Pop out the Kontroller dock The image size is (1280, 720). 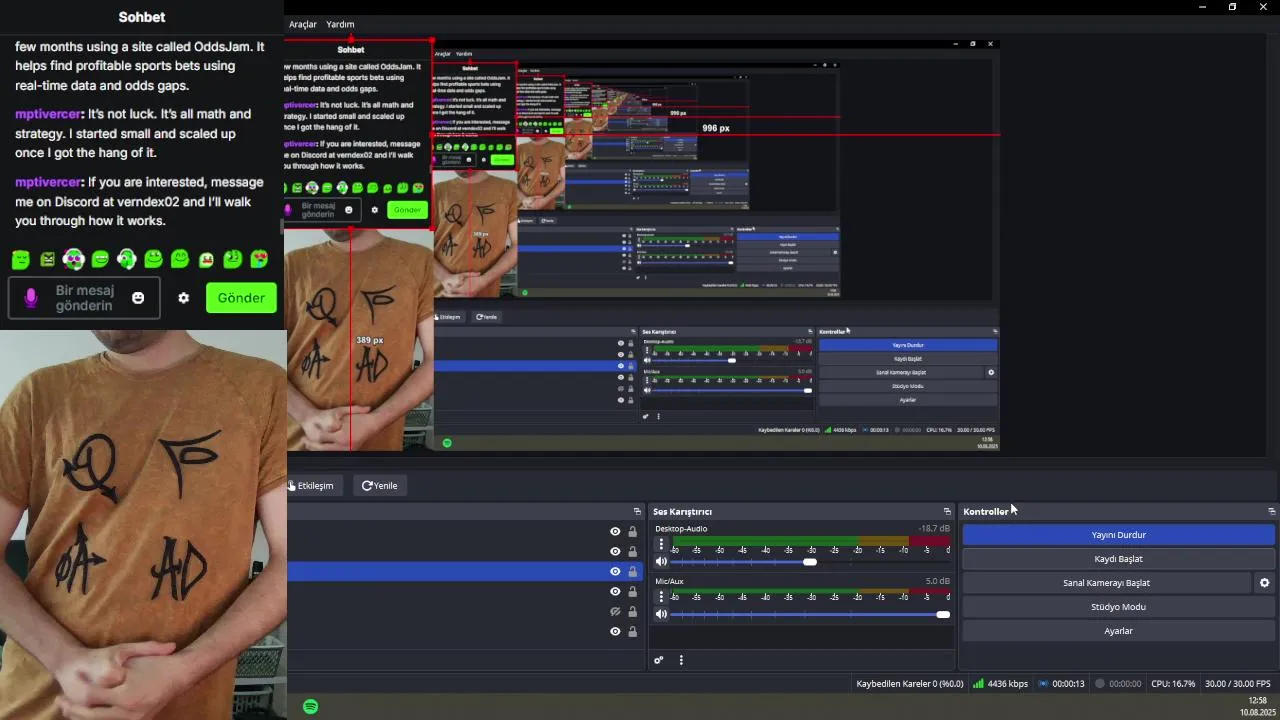click(1271, 511)
